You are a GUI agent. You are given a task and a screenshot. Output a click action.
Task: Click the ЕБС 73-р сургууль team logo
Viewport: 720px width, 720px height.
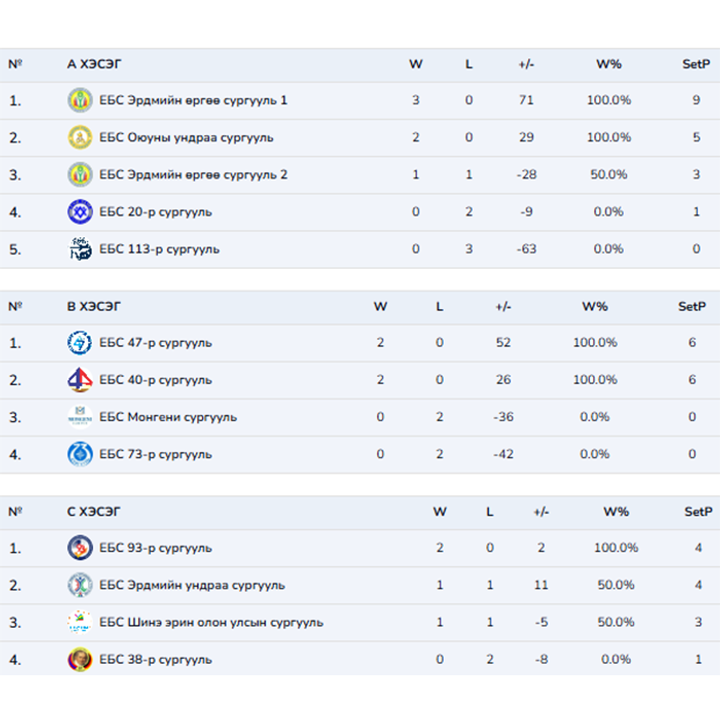click(x=80, y=454)
